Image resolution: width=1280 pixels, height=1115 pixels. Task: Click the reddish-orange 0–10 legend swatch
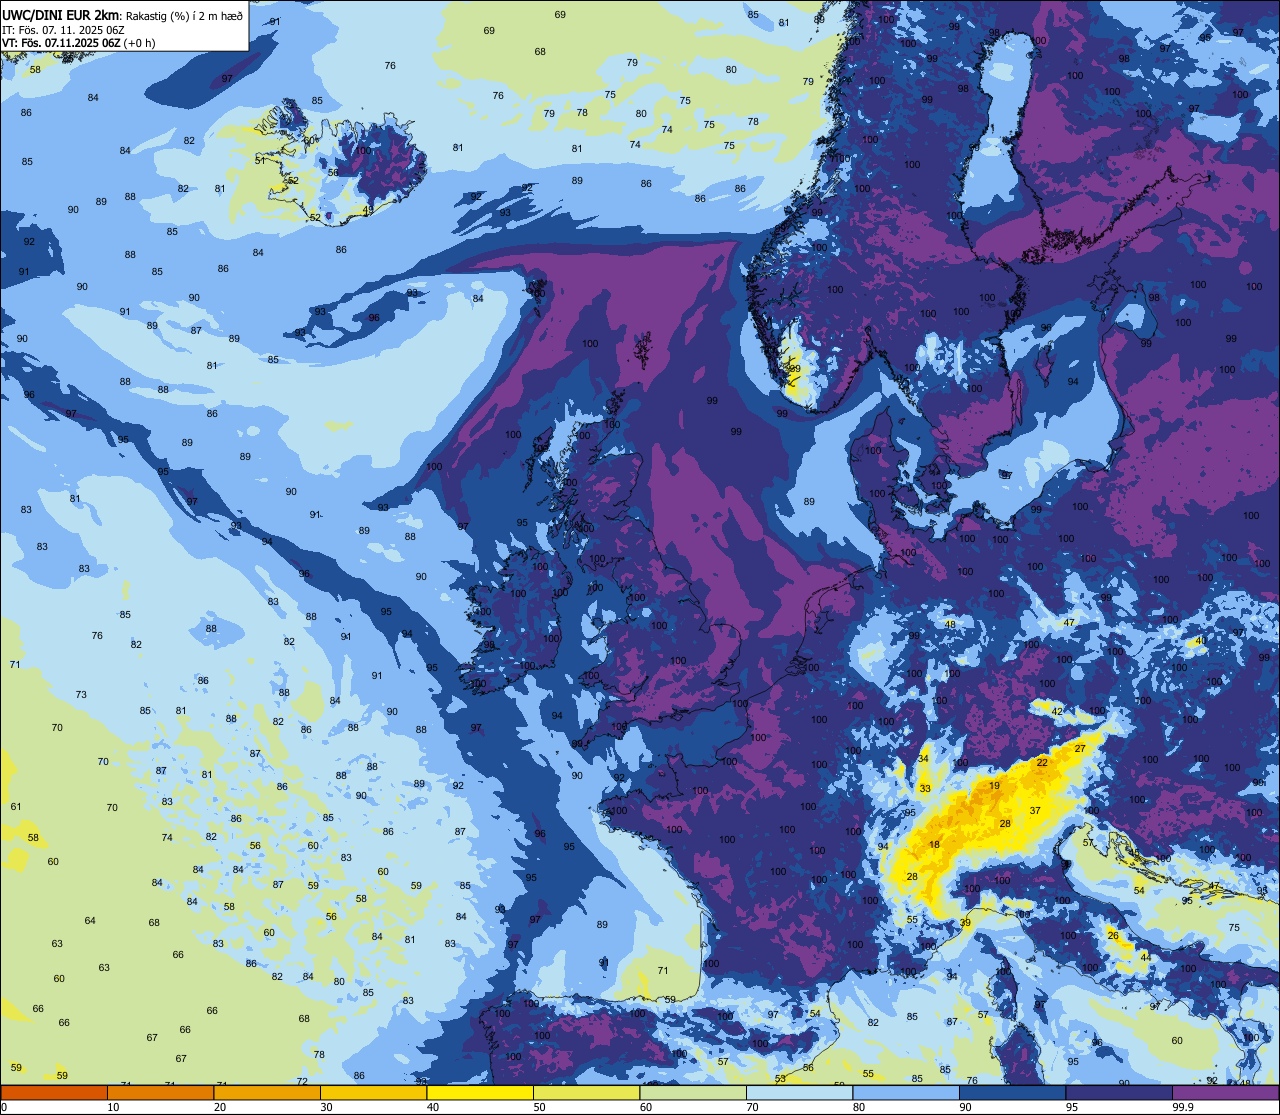pos(54,1093)
